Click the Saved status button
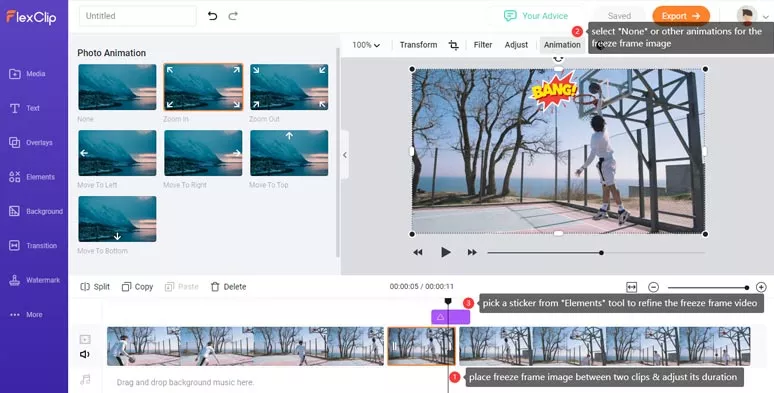 pos(619,16)
